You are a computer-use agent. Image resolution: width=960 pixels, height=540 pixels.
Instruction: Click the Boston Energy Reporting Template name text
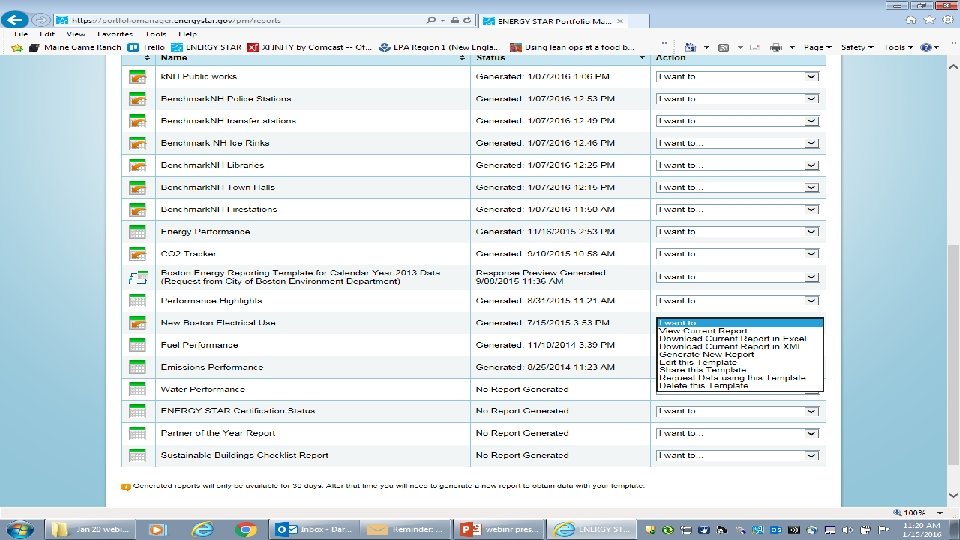point(300,277)
